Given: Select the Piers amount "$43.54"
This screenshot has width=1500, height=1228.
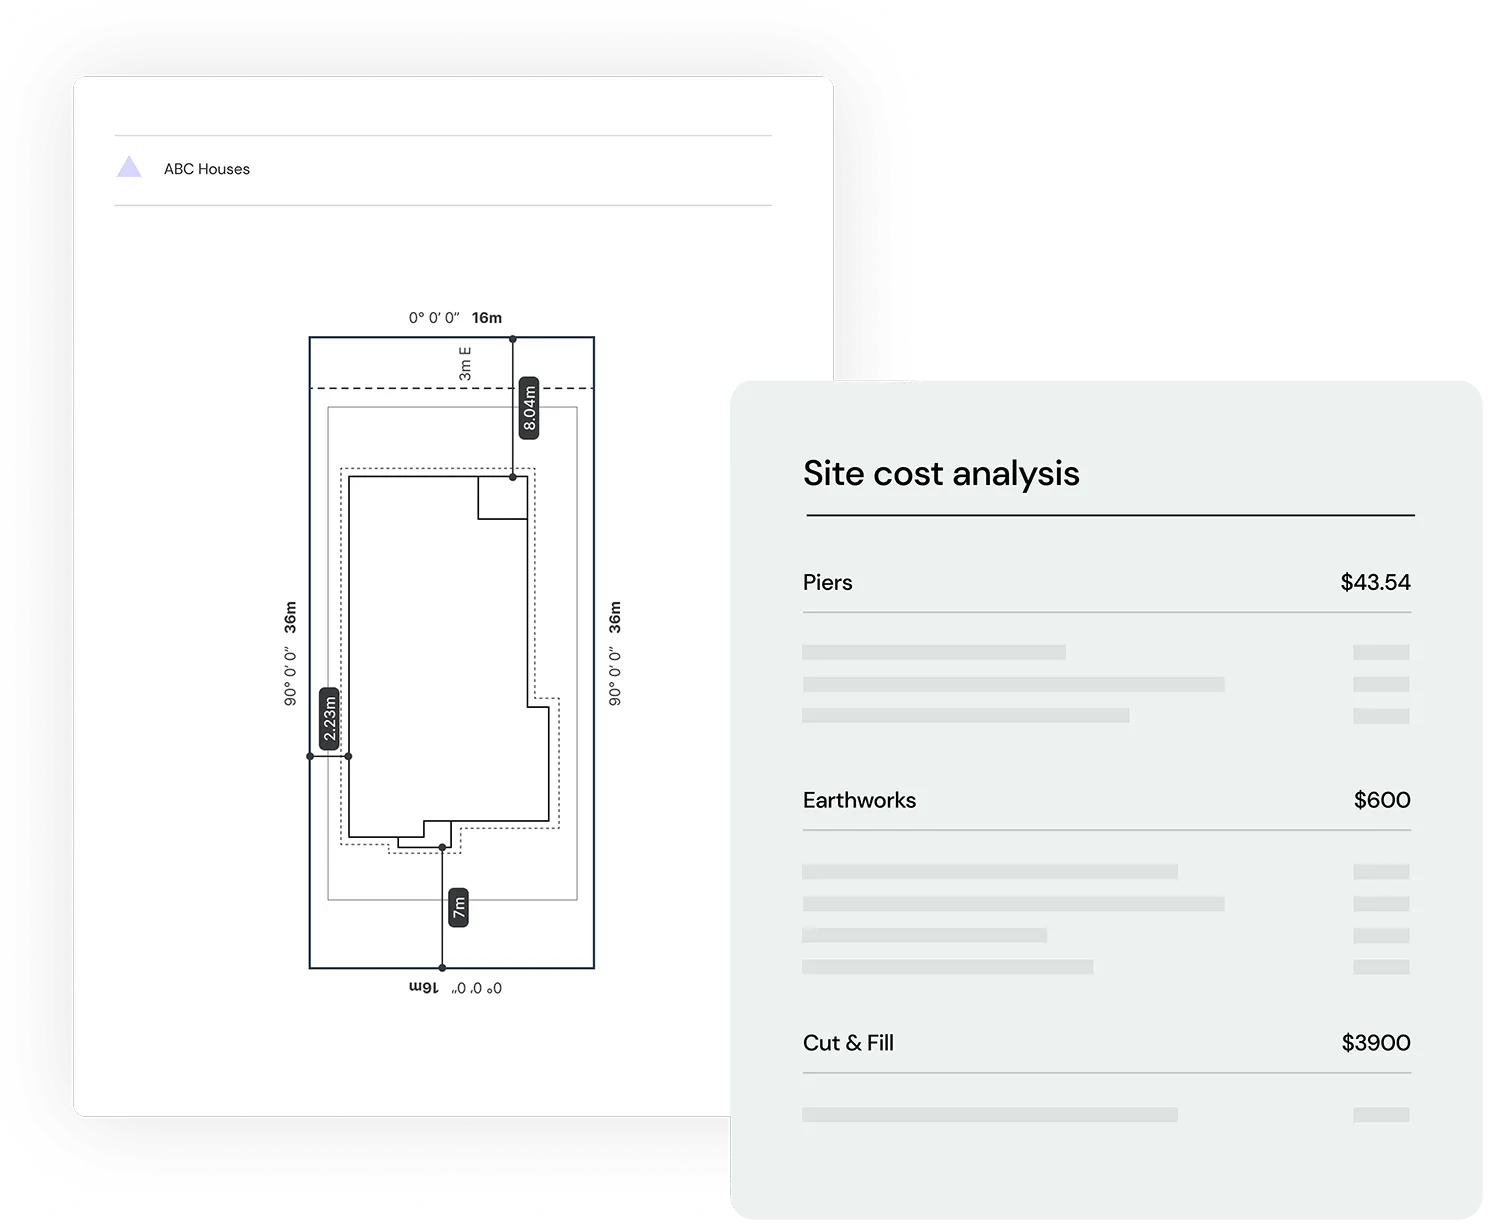Looking at the screenshot, I should [x=1375, y=582].
